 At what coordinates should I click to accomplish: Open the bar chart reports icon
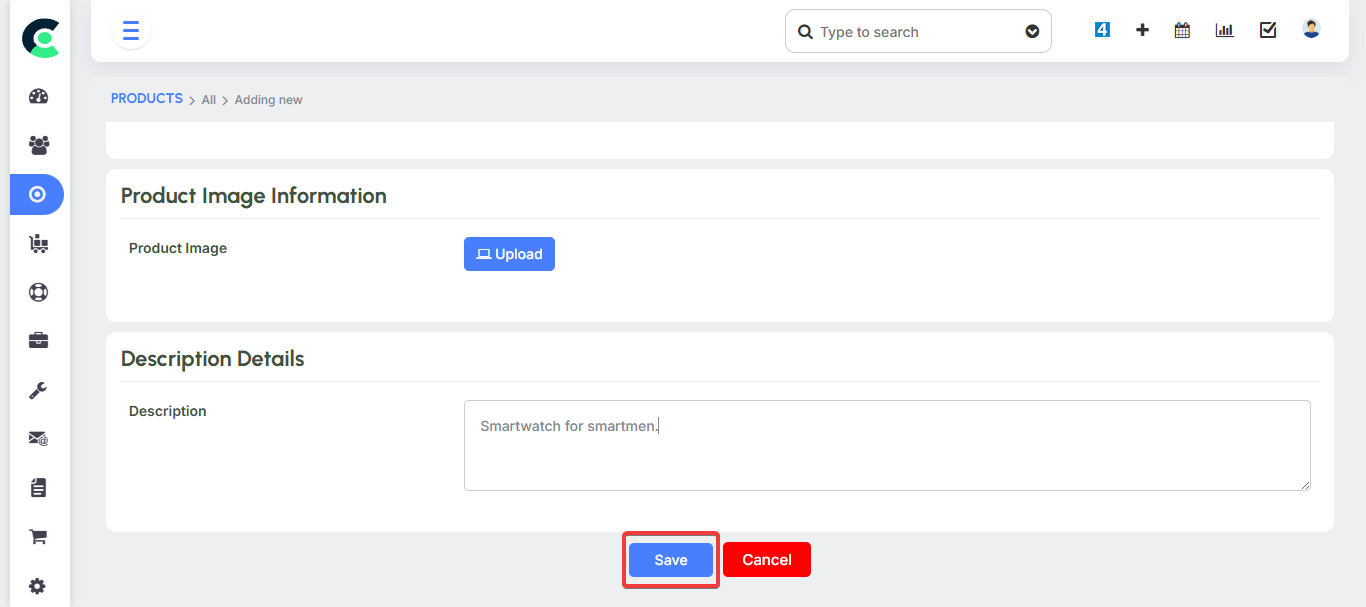(x=1224, y=30)
